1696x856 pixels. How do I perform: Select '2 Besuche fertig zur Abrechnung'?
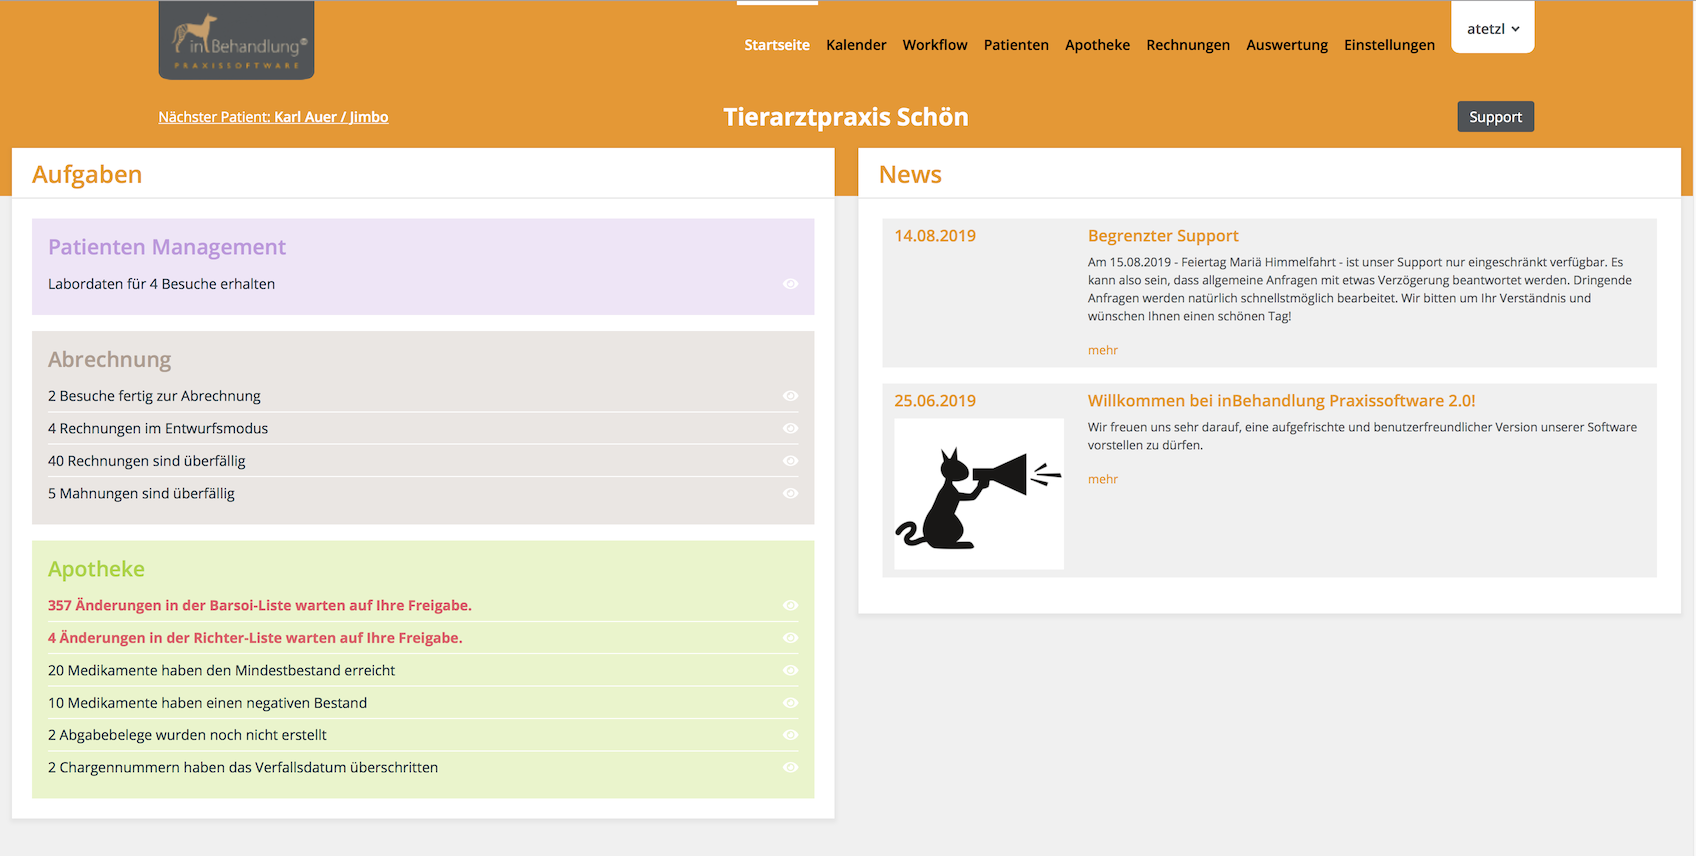coord(154,396)
